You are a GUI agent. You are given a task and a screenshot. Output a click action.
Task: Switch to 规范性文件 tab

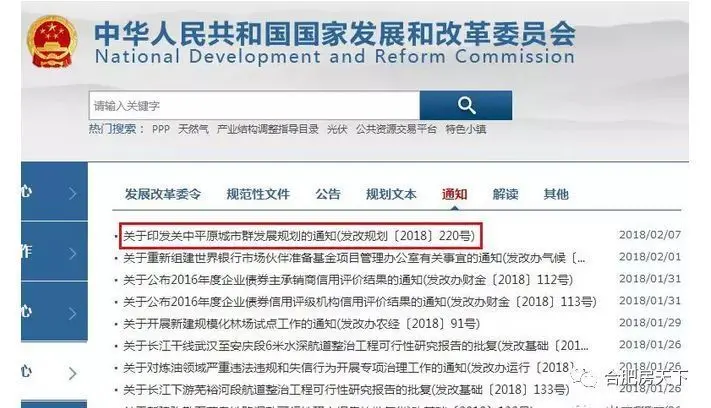(258, 194)
